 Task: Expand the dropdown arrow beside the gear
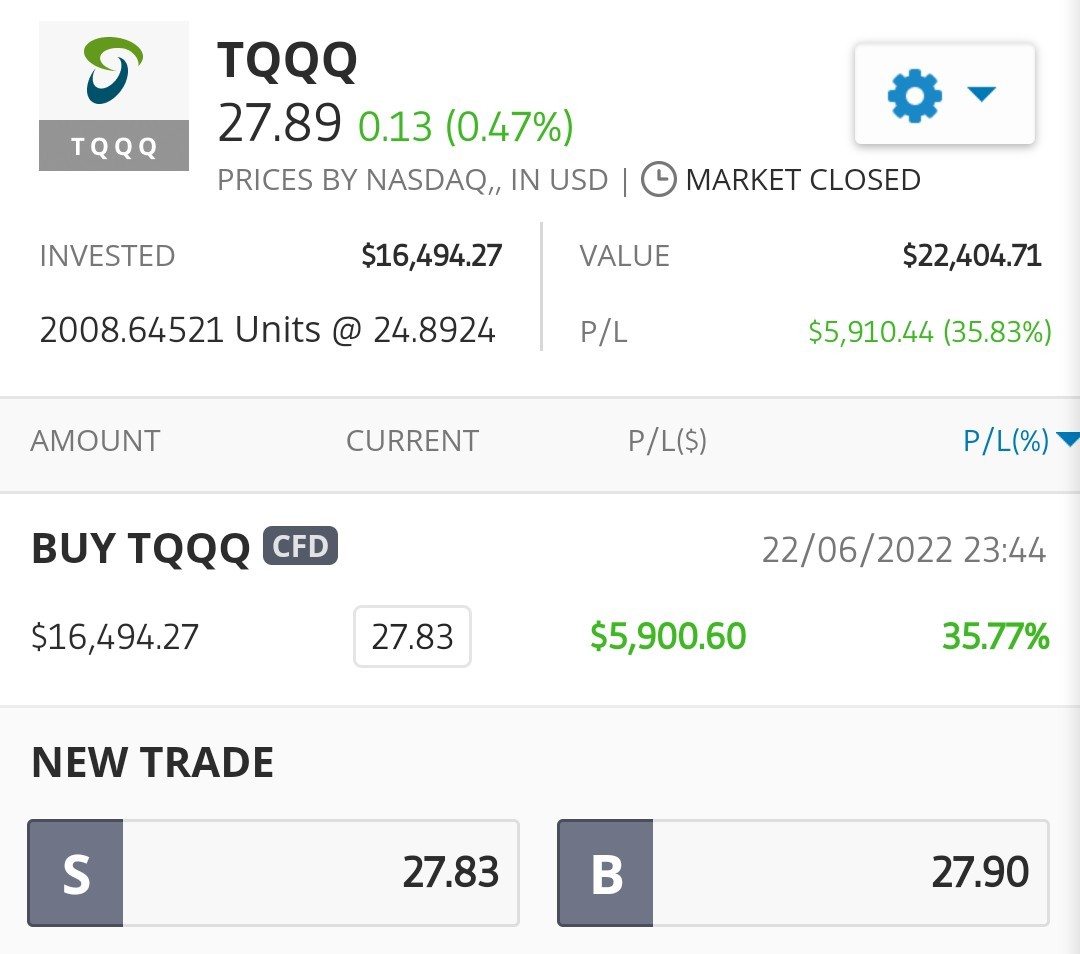(x=982, y=94)
